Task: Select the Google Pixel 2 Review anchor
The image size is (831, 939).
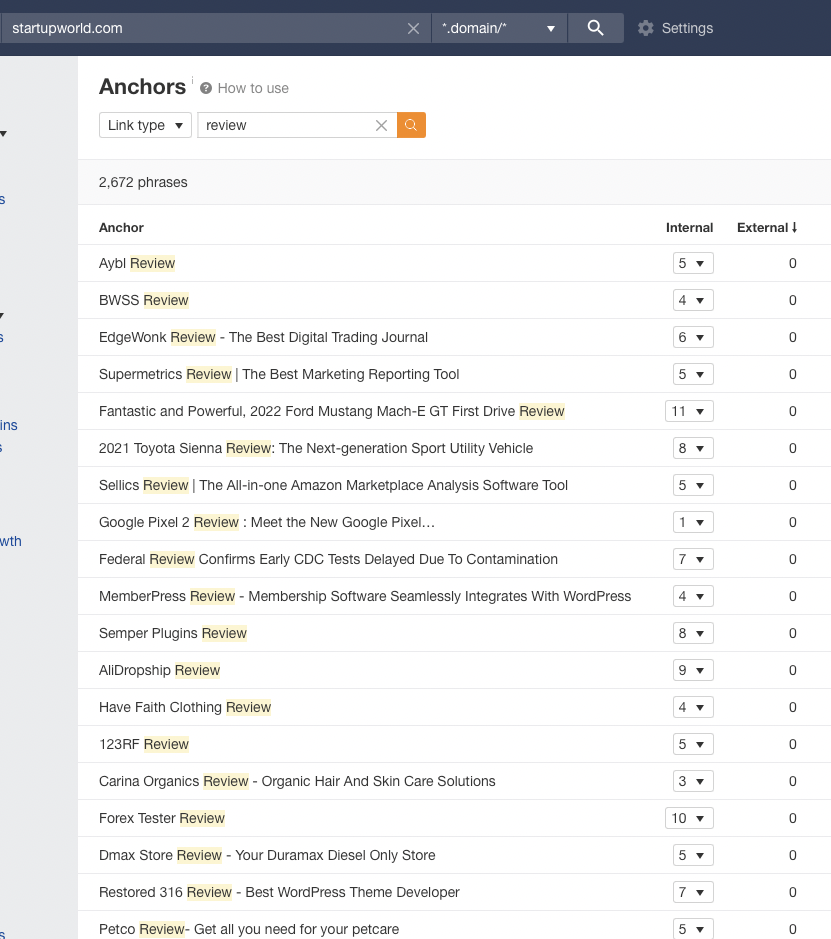Action: [267, 522]
